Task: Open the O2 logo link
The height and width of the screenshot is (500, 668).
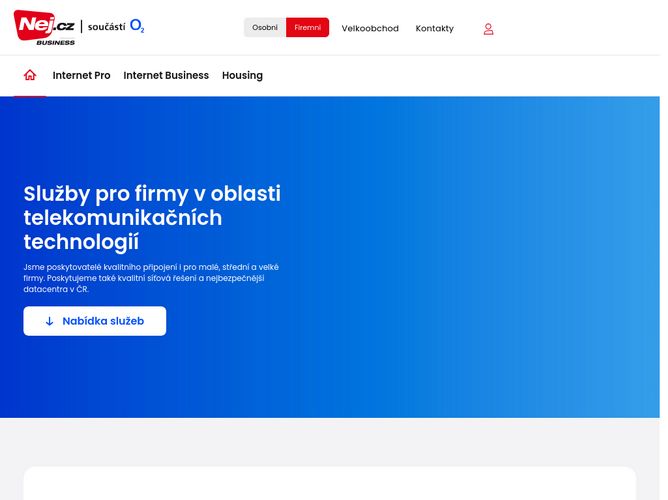Action: click(x=137, y=26)
